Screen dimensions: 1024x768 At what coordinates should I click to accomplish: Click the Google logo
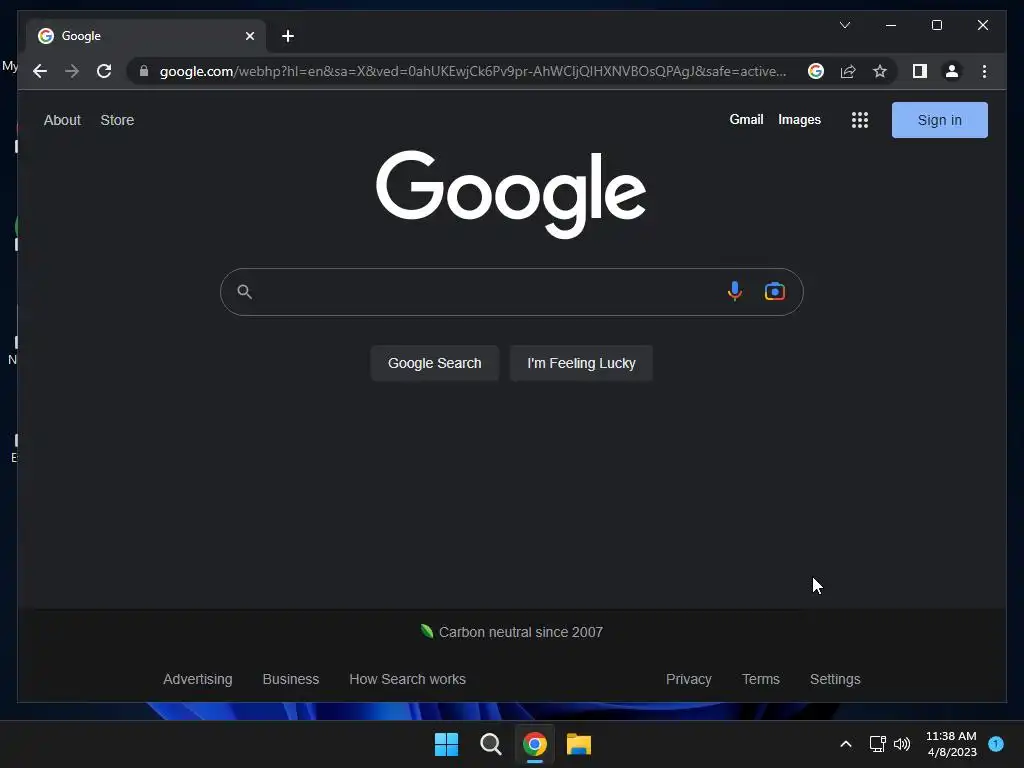pos(511,194)
